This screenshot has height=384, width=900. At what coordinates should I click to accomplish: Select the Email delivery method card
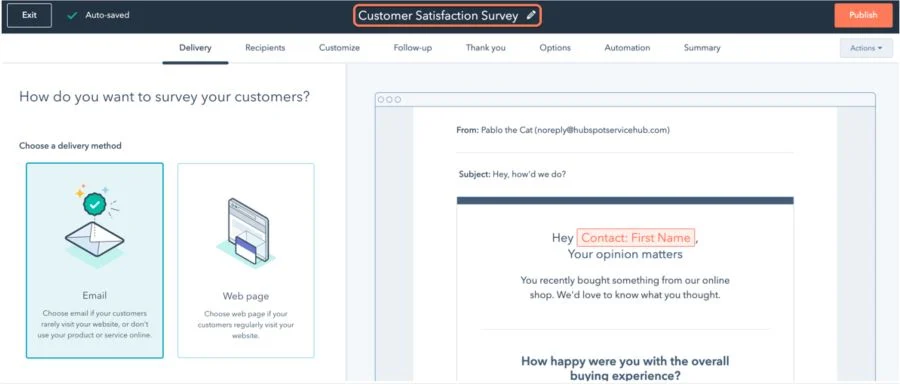coord(95,261)
